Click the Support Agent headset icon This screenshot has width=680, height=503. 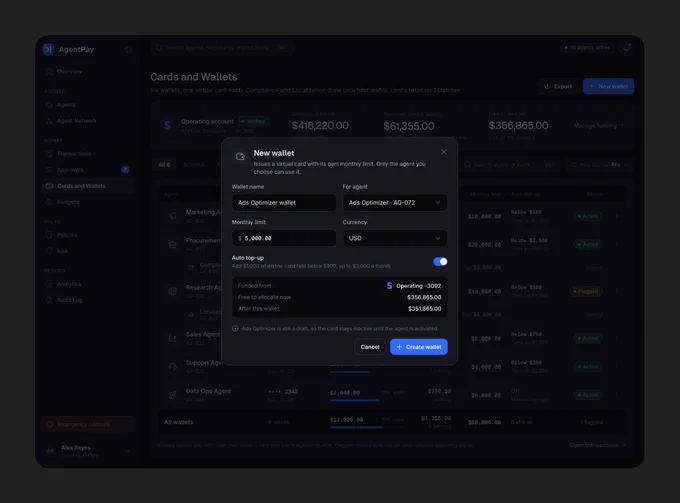pyautogui.click(x=173, y=367)
